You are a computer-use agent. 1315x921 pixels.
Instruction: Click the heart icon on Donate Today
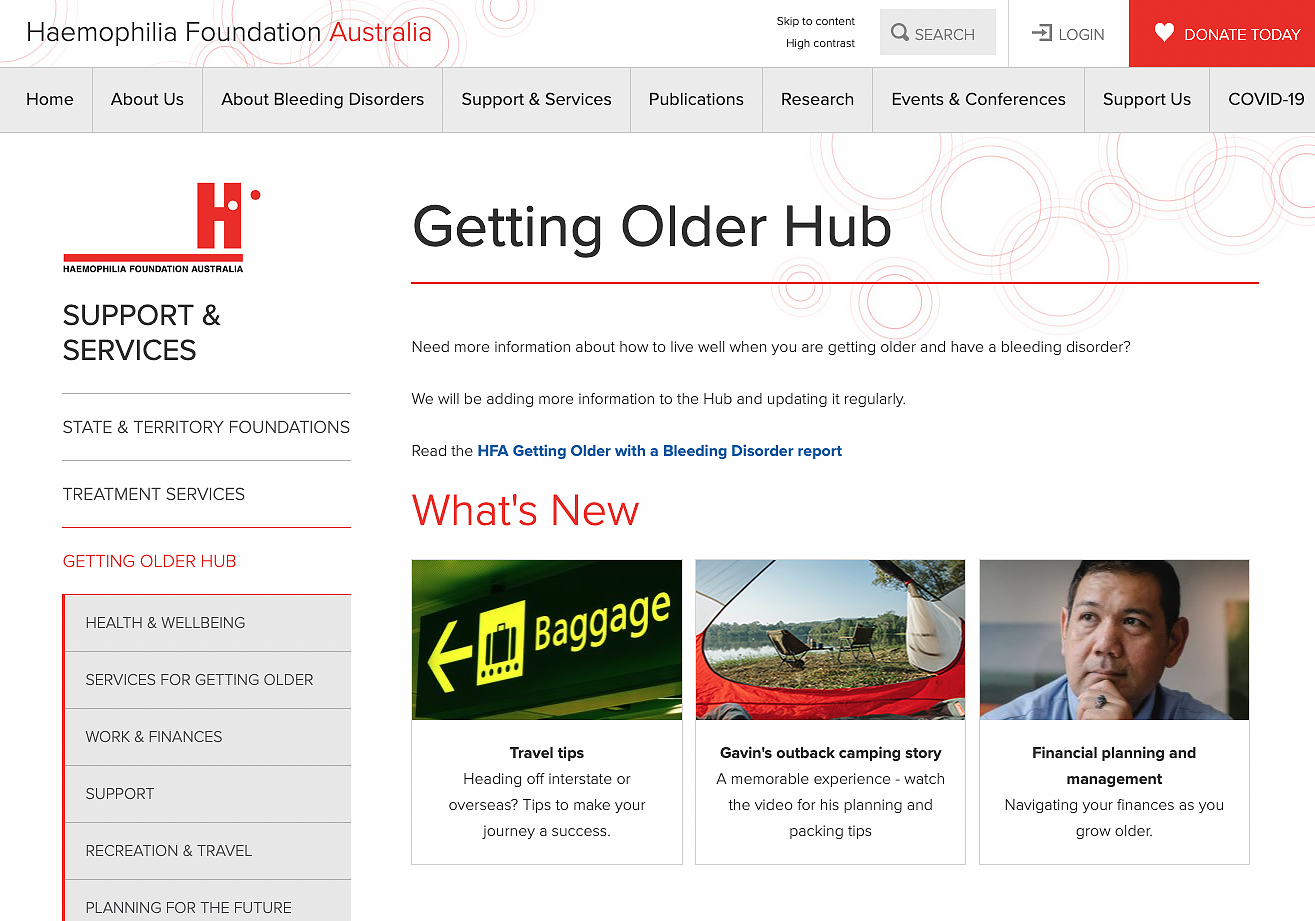pos(1164,33)
